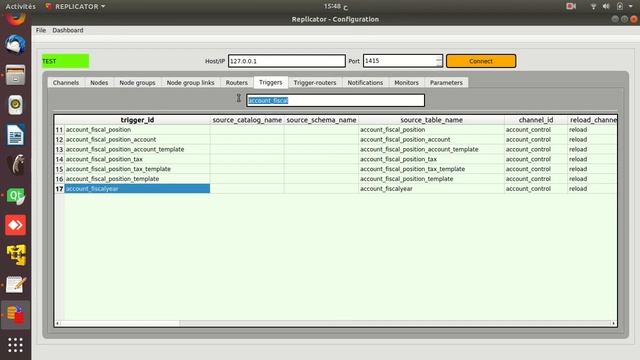Open the text editor notepad dock icon

pyautogui.click(x=16, y=285)
